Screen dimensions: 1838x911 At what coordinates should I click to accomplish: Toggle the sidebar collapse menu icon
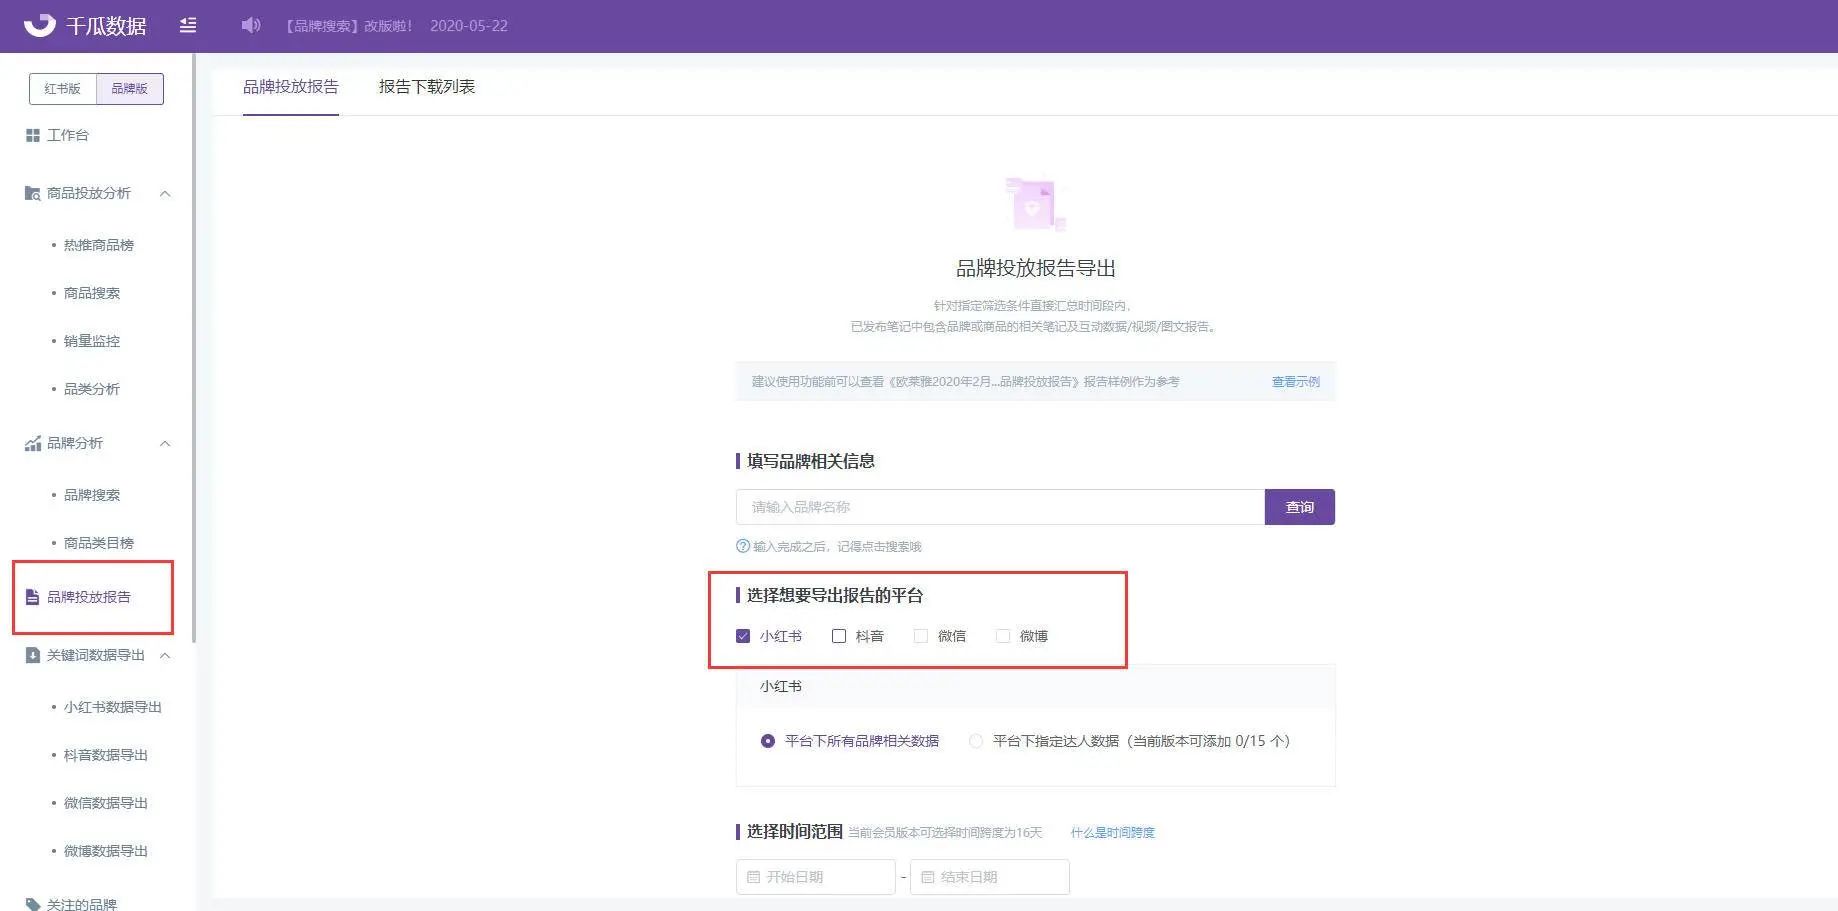point(188,25)
